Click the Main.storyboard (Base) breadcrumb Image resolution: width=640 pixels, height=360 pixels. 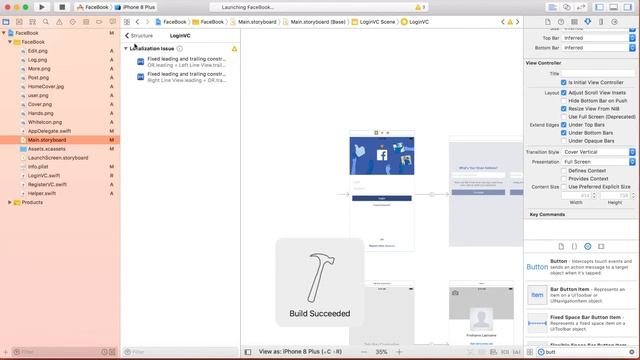[314, 22]
